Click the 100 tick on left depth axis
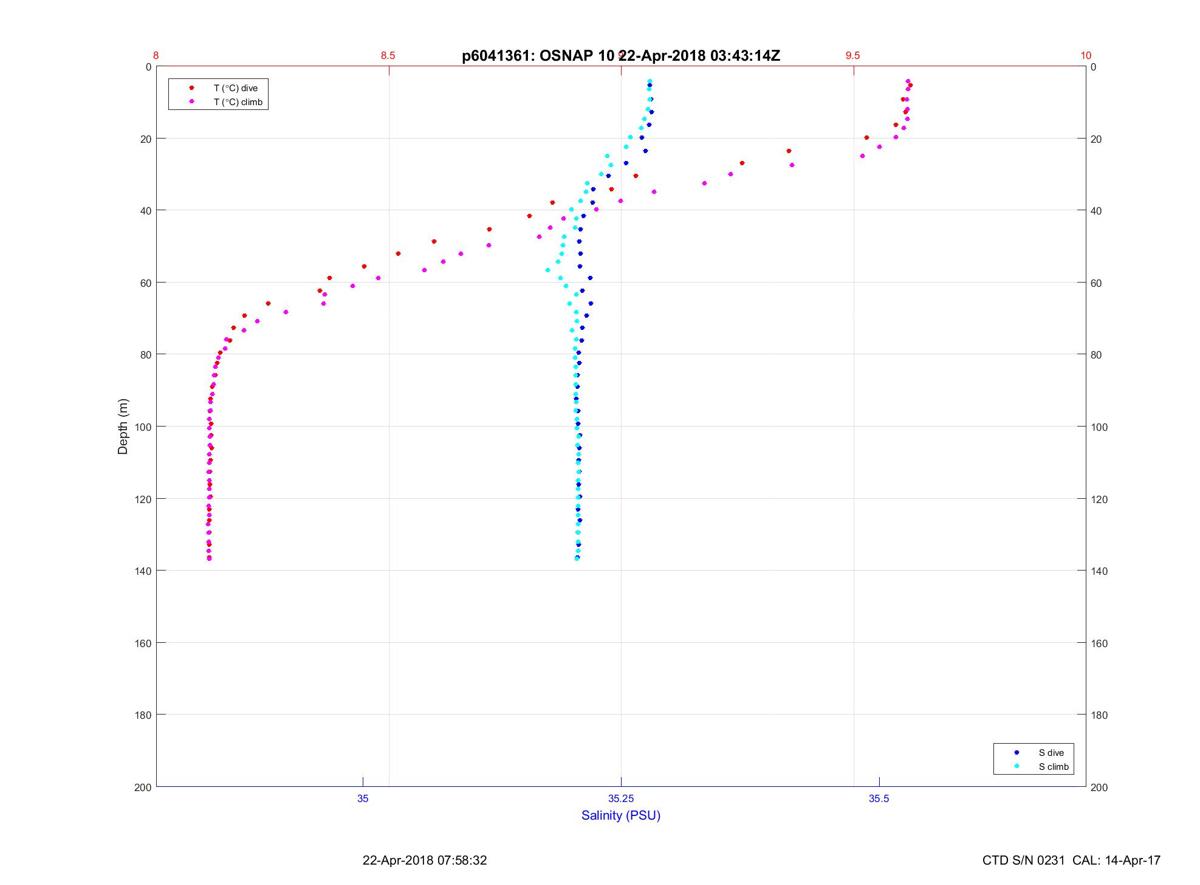The width and height of the screenshot is (1200, 885). tap(143, 427)
